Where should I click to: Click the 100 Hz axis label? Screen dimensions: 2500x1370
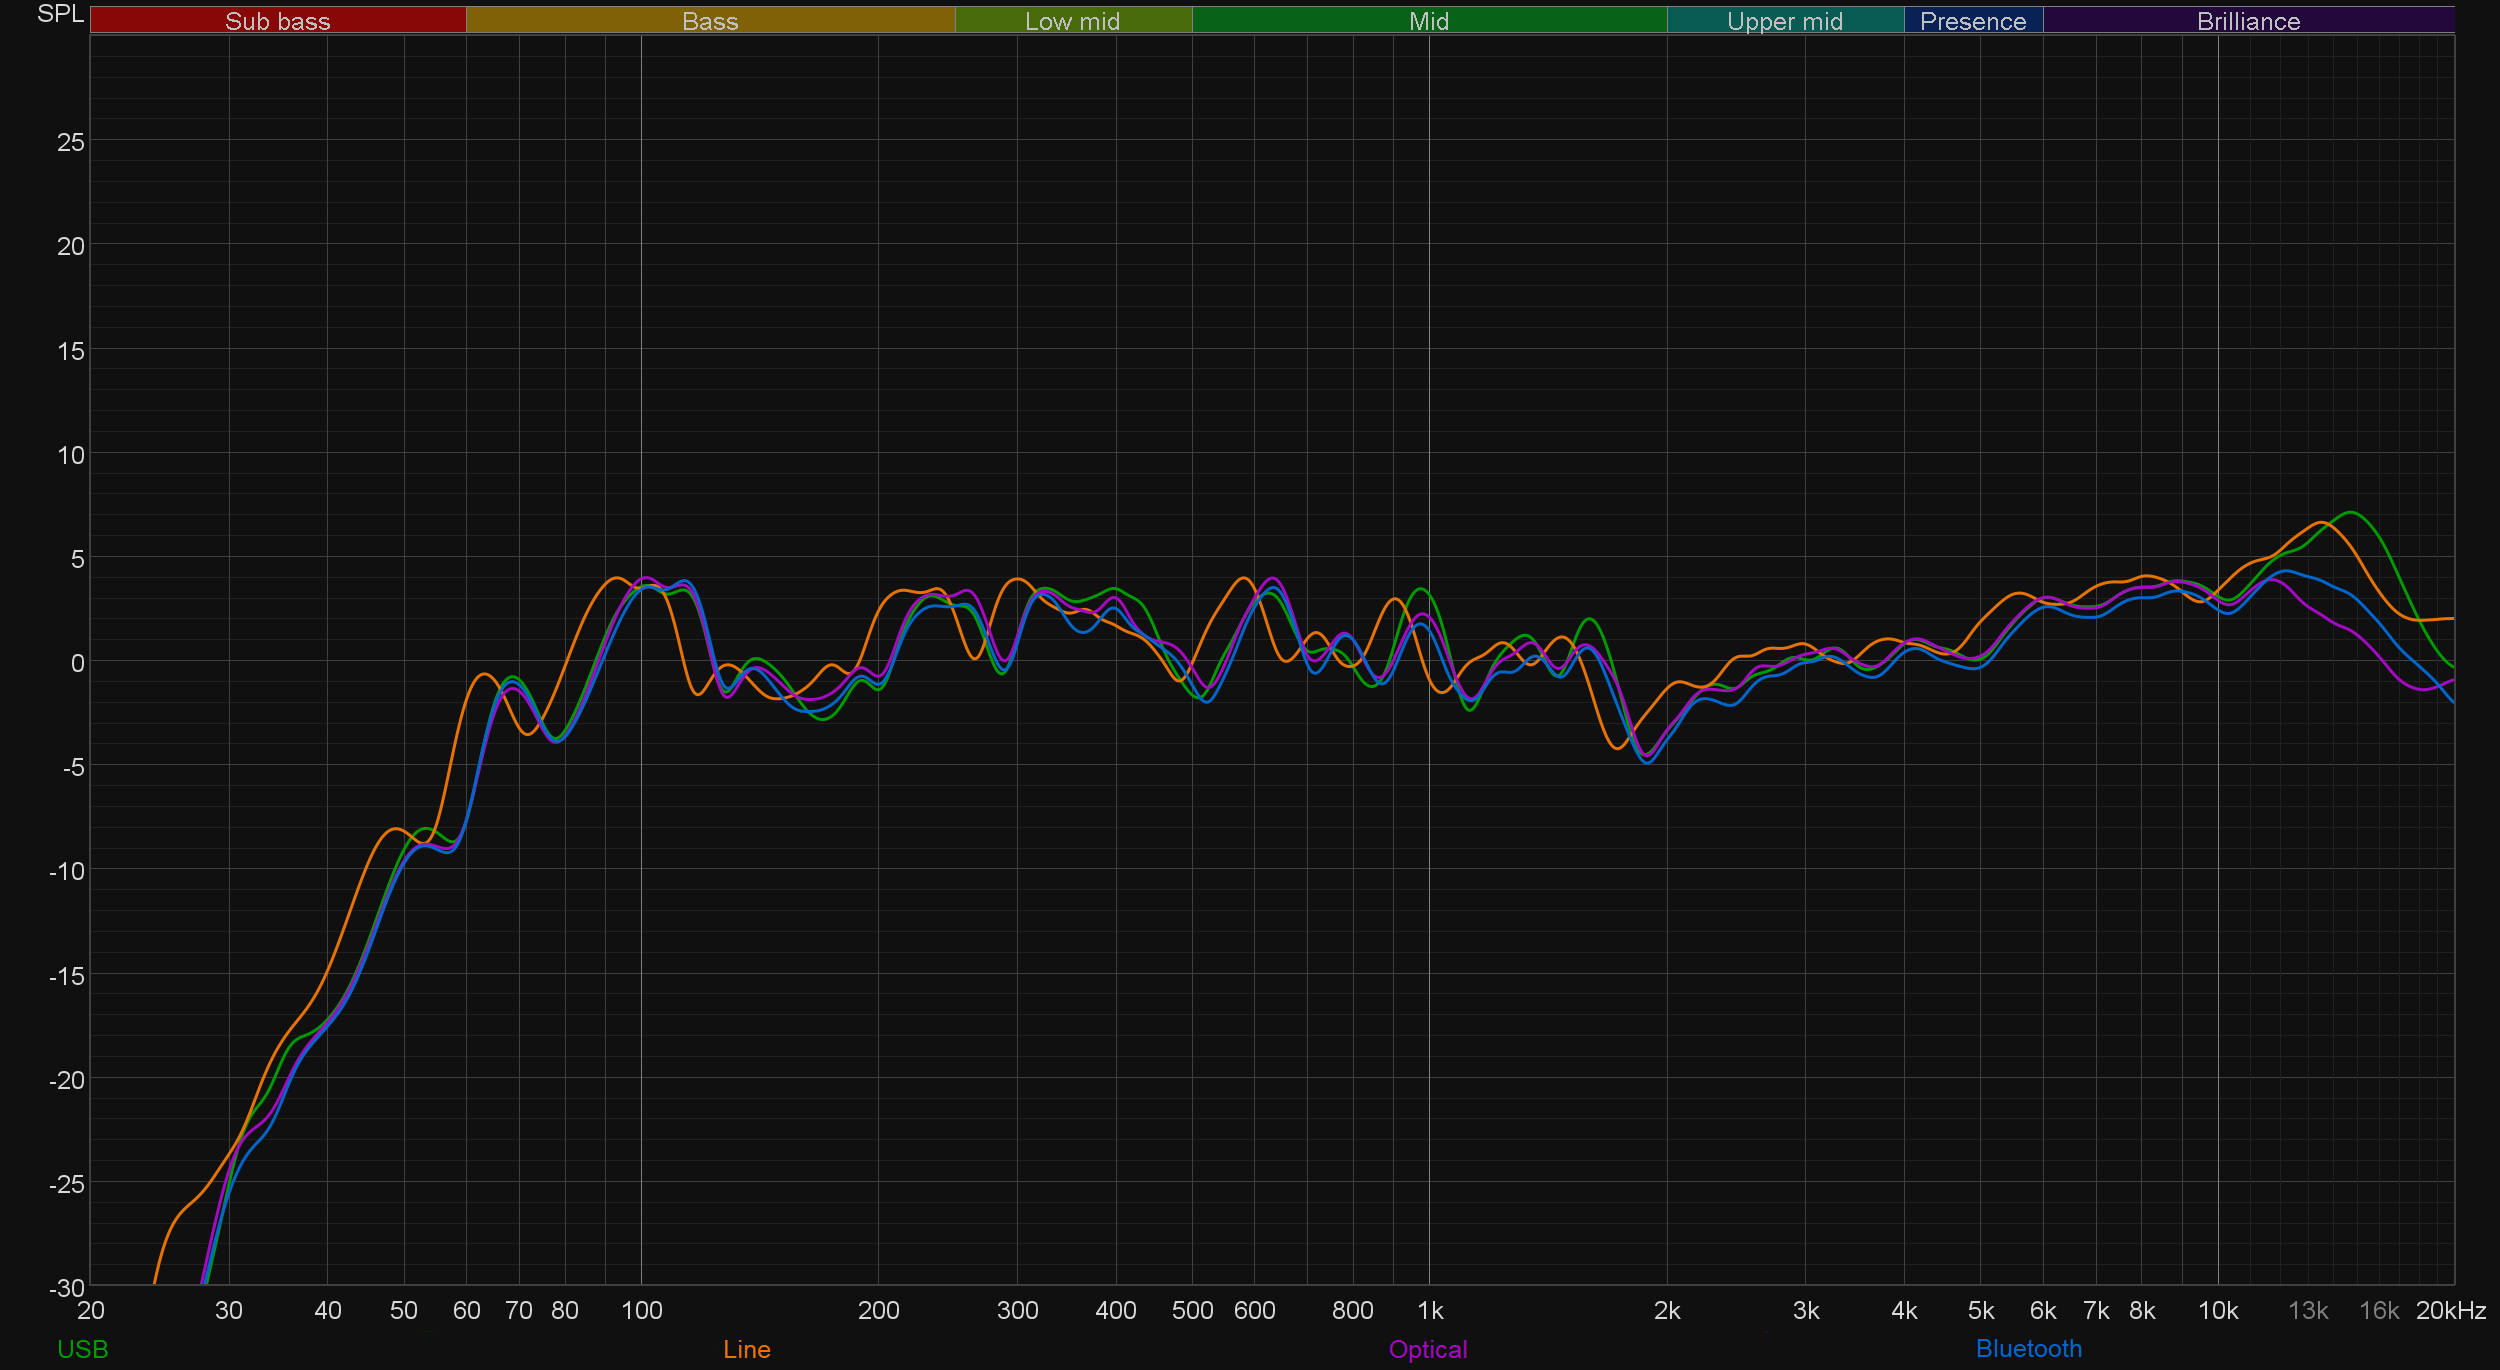point(641,1310)
